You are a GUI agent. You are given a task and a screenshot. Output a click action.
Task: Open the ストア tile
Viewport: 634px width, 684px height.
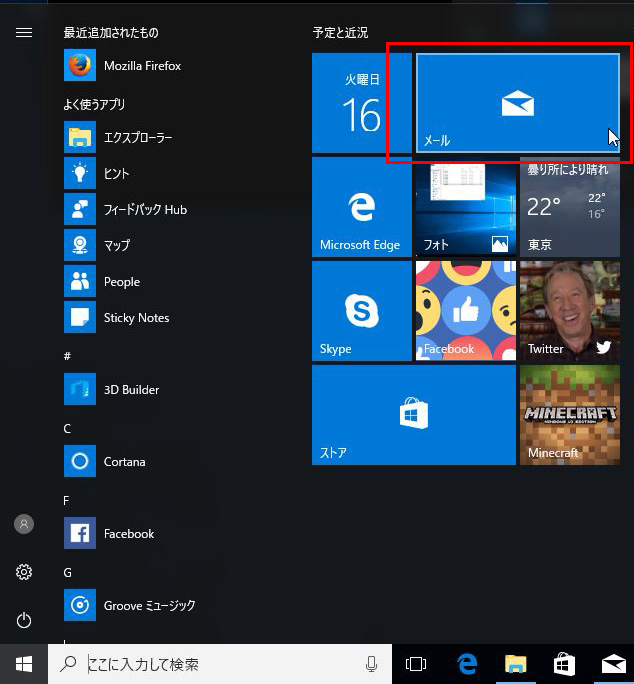tap(414, 415)
